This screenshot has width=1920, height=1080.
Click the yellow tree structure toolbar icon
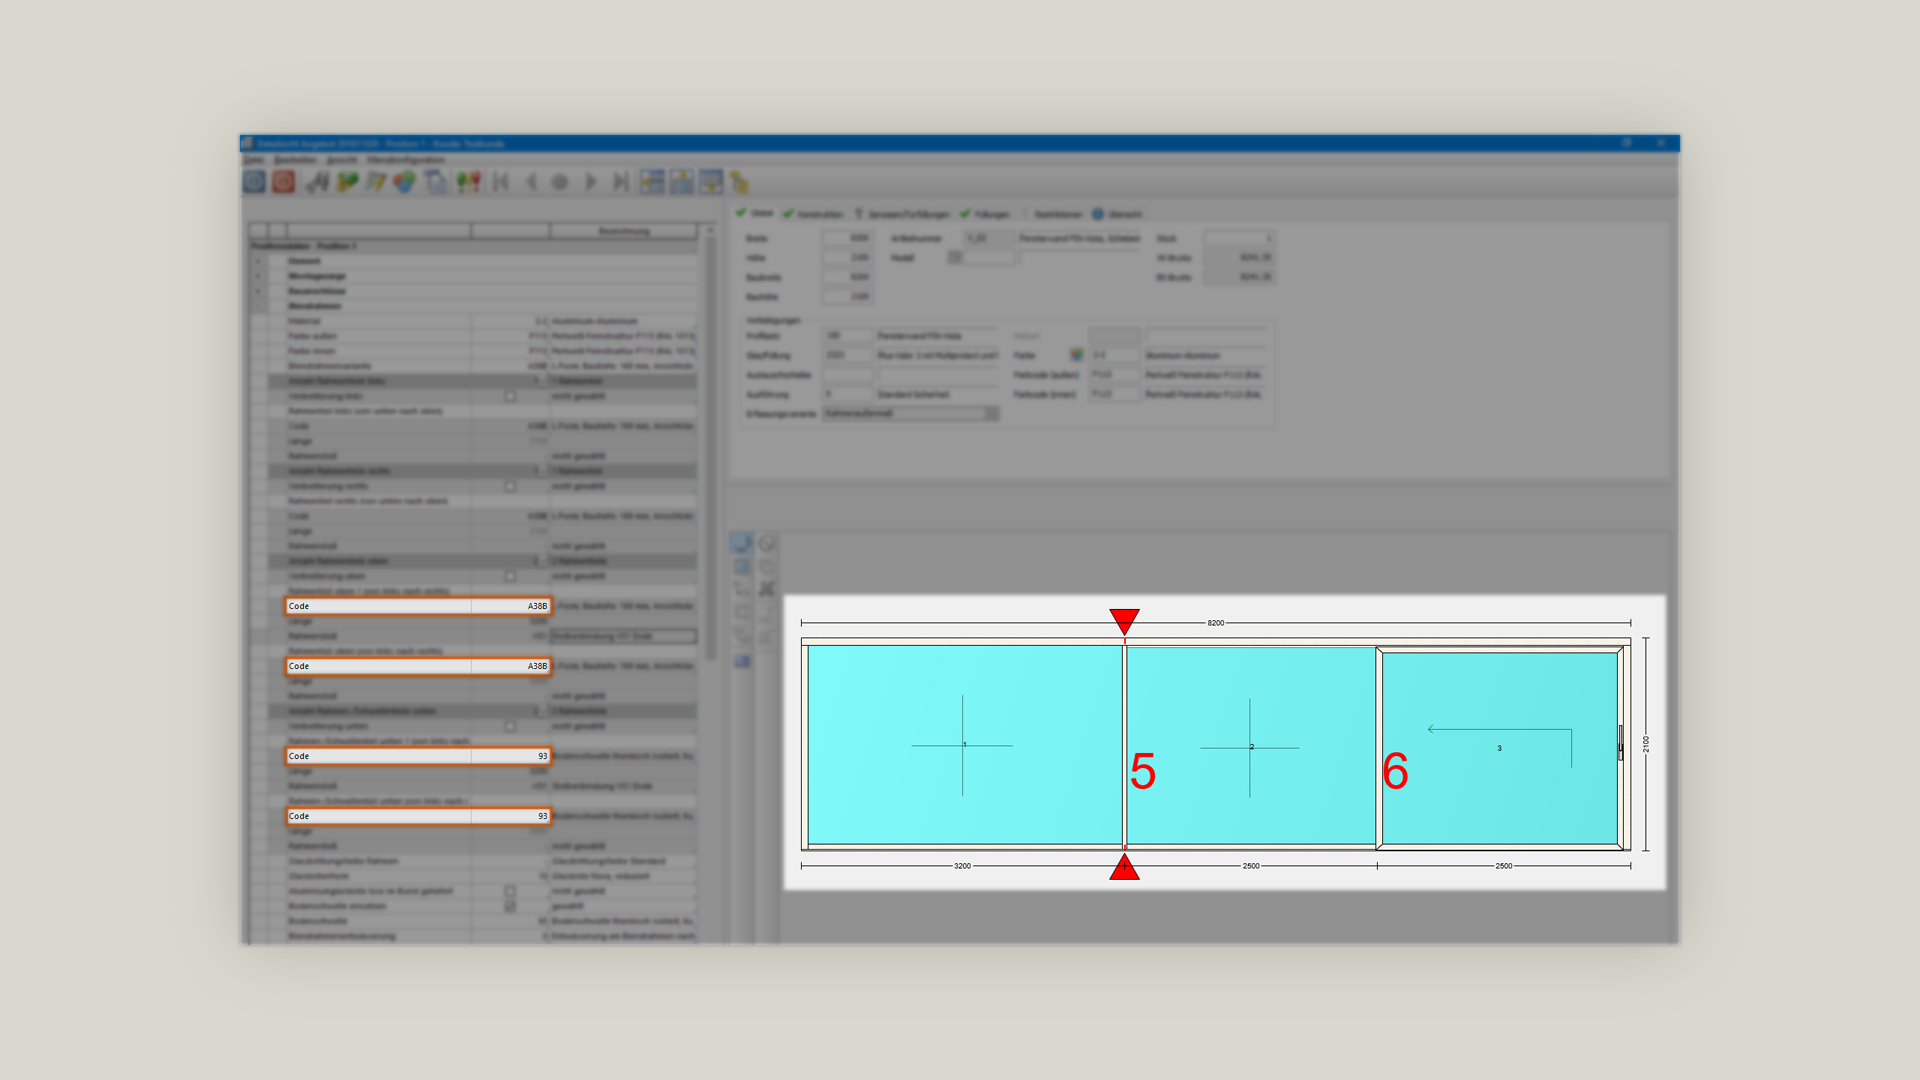tap(739, 182)
